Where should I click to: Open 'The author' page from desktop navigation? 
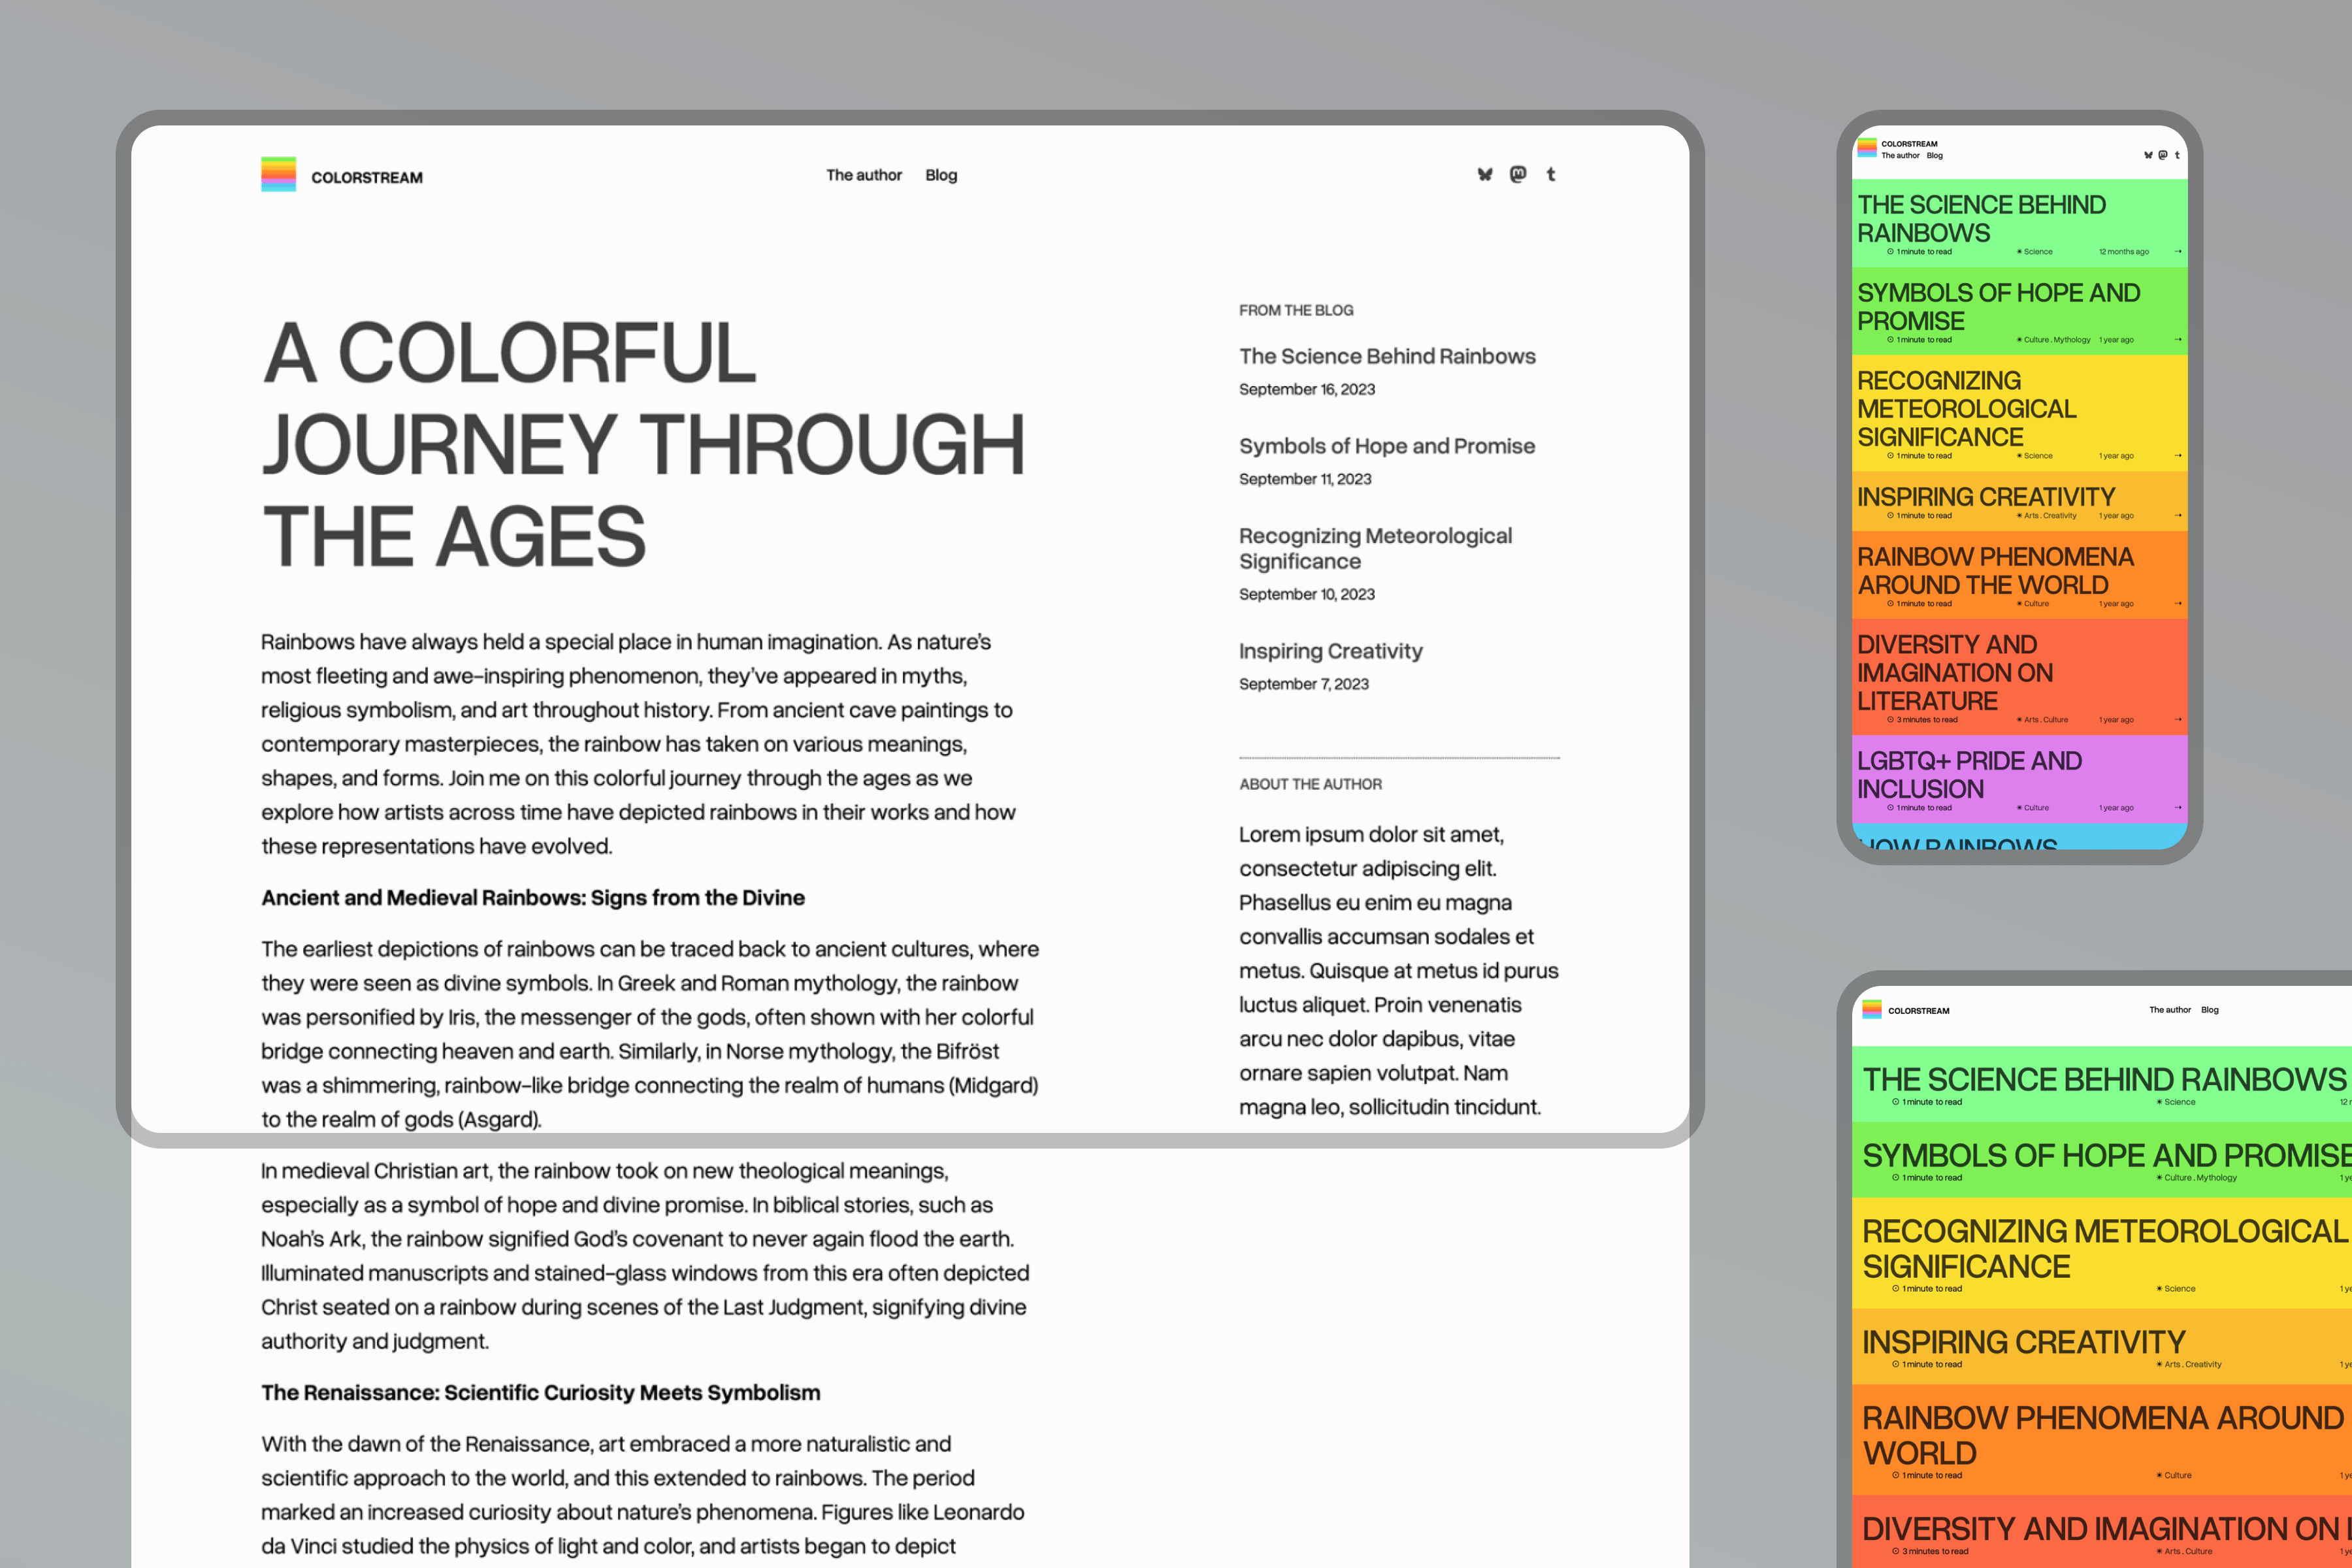click(x=864, y=174)
